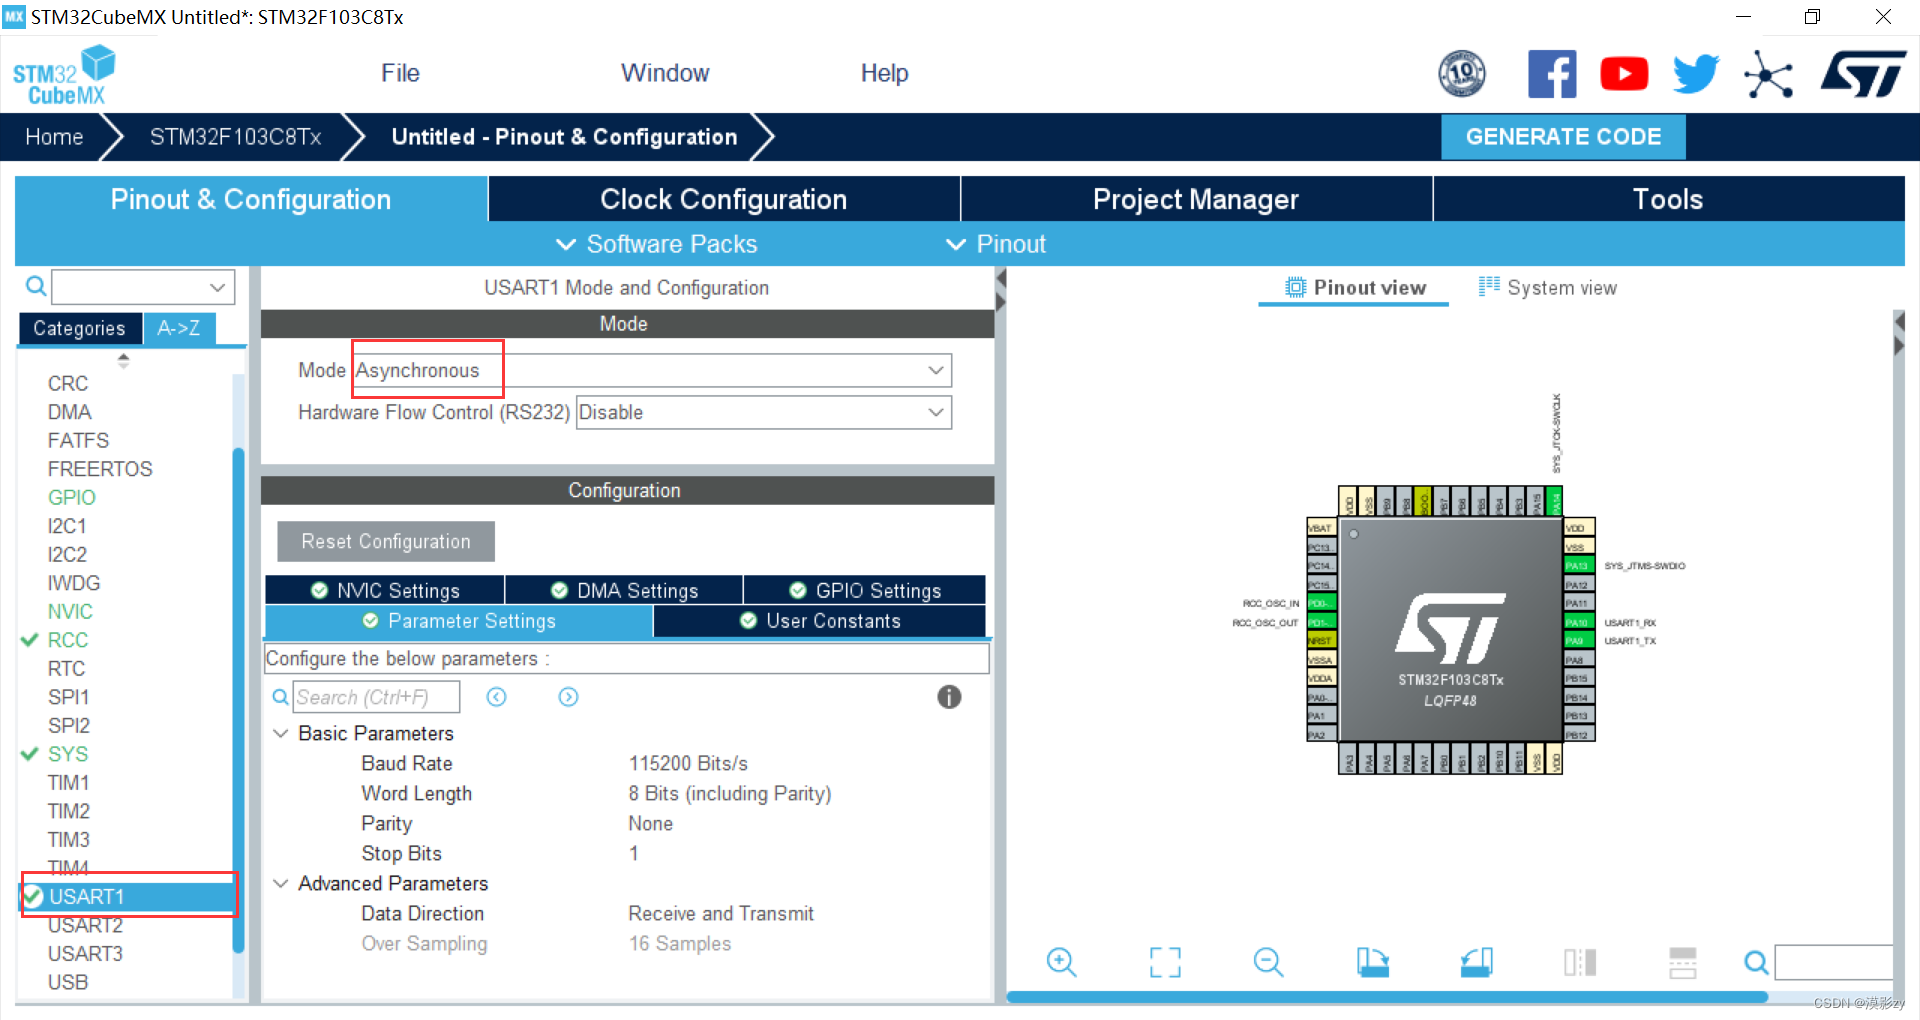Viewport: 1920px width, 1020px height.
Task: Click the parameter search magnifier icon
Action: click(x=281, y=697)
